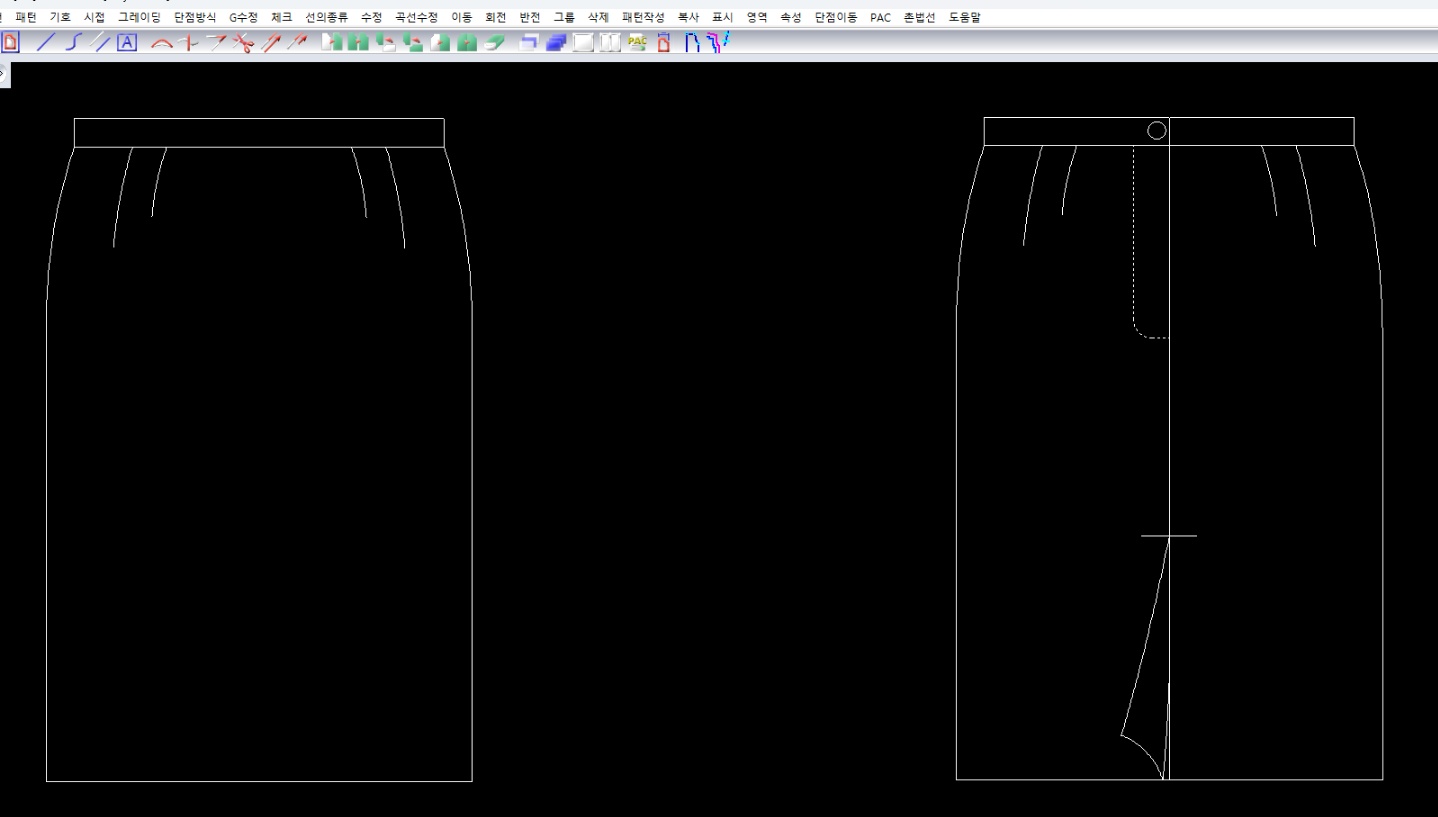1438x817 pixels.
Task: Open the 패턴작성 menu
Action: click(x=642, y=17)
